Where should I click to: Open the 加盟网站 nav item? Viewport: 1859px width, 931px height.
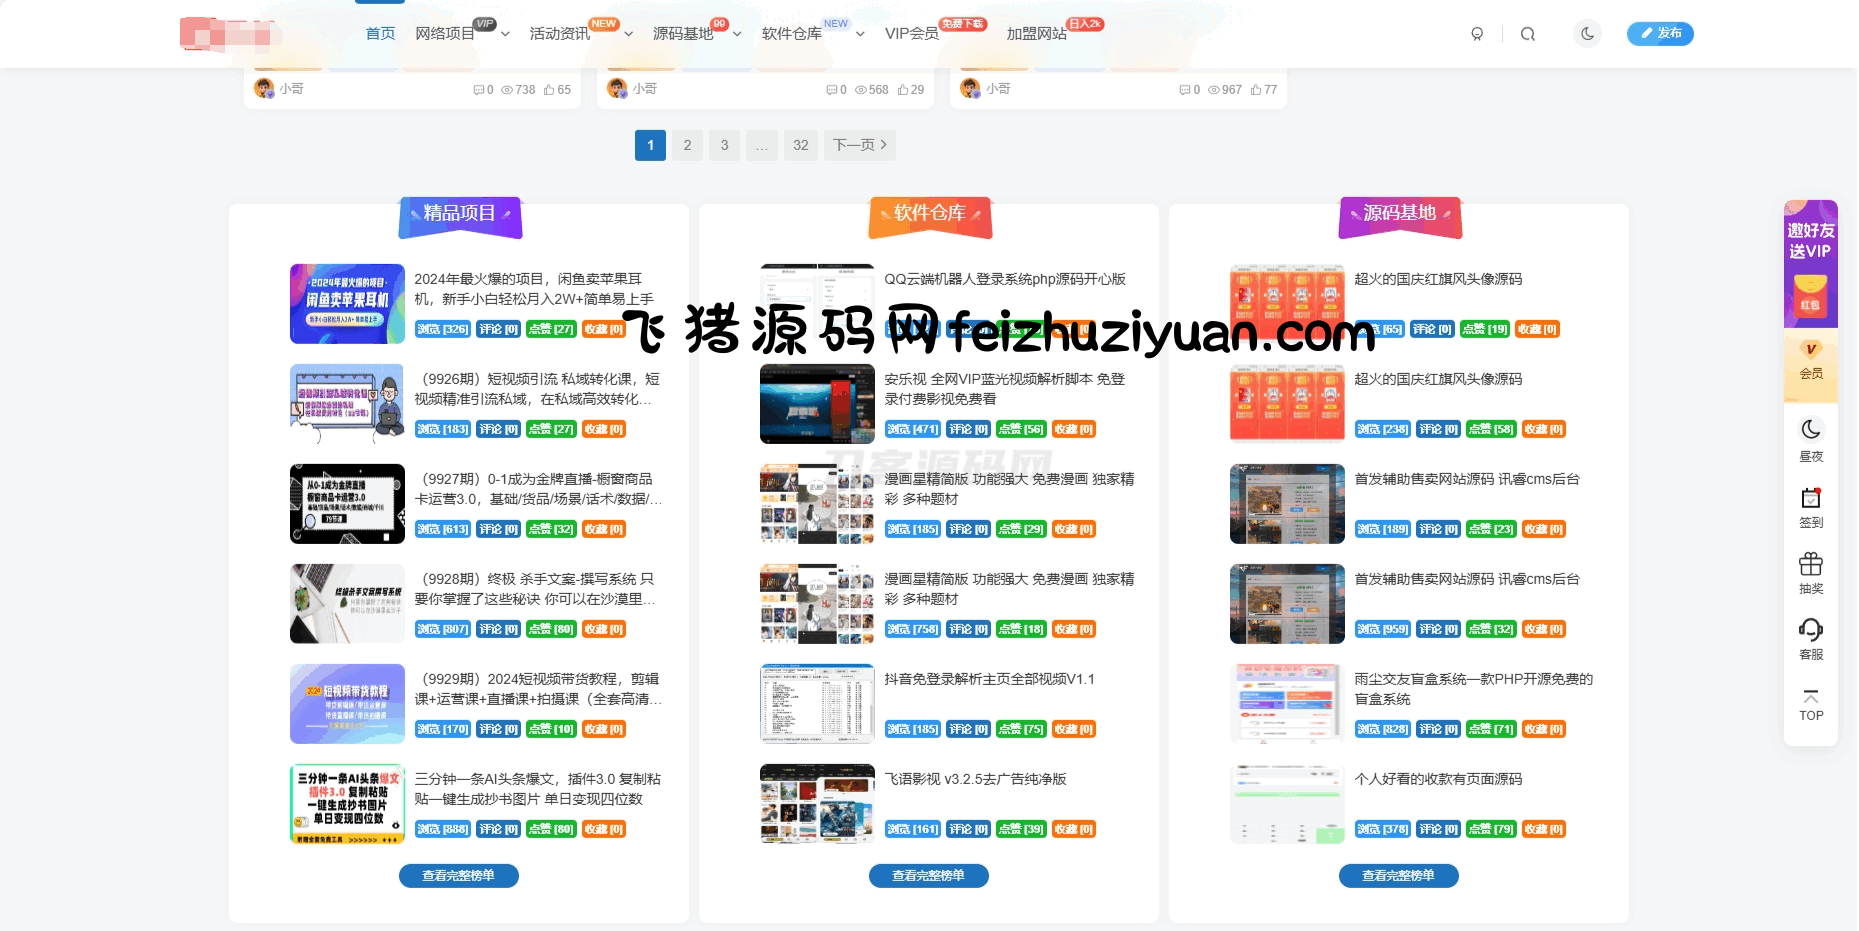[x=1036, y=34]
